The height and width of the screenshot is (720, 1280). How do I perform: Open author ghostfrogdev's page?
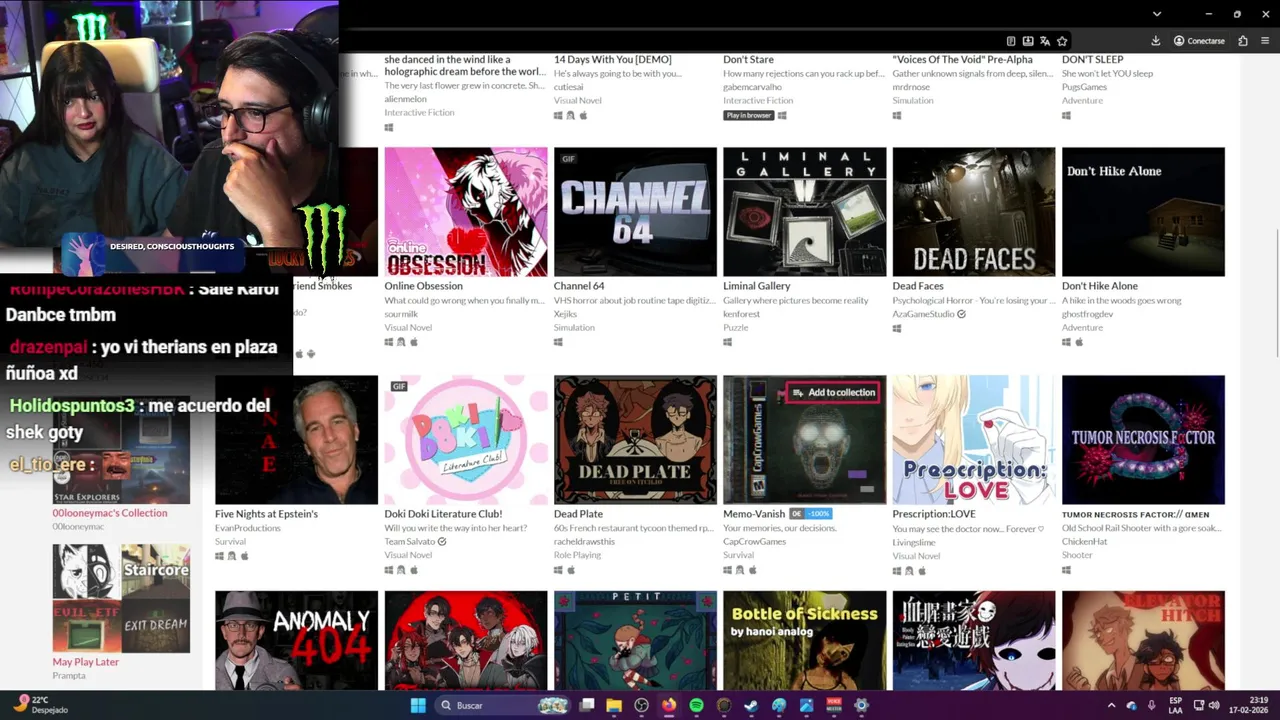pos(1088,314)
